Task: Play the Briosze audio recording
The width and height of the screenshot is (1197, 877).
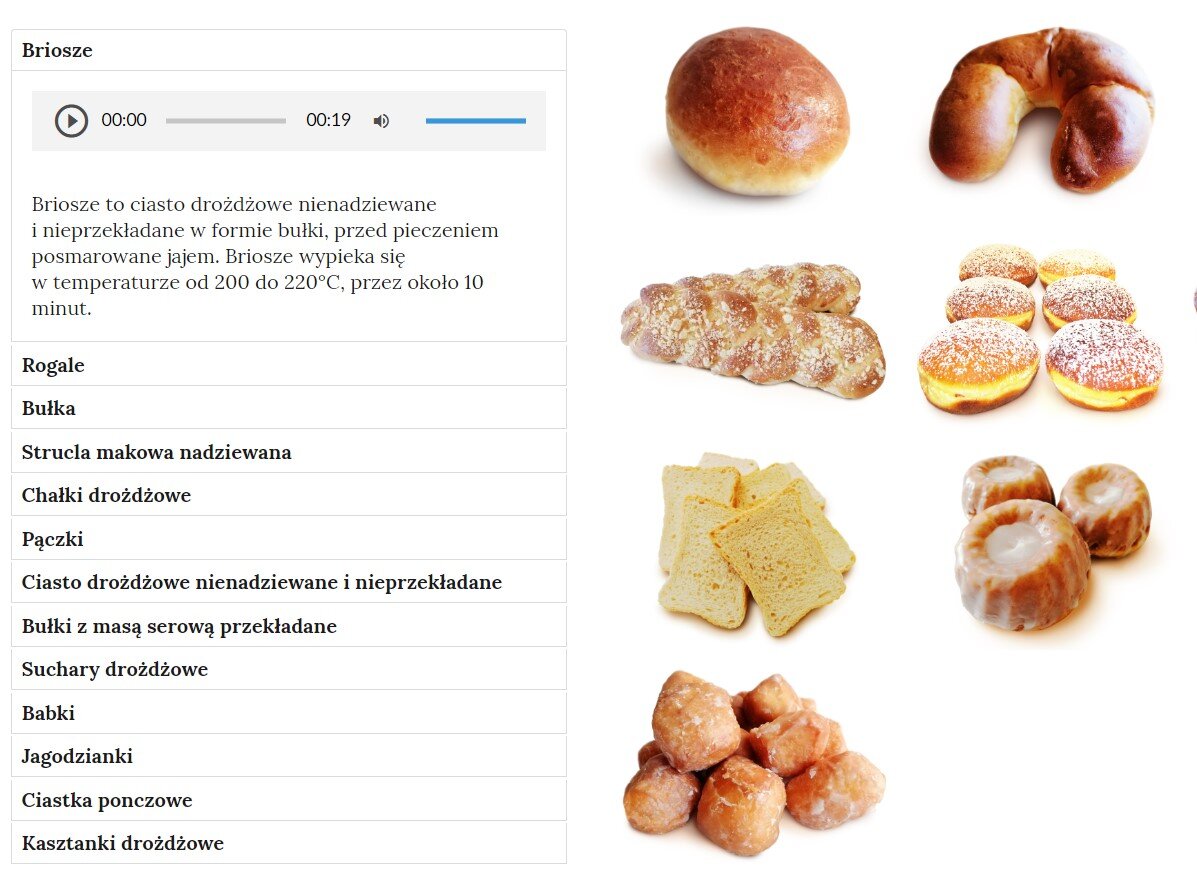Action: 71,121
